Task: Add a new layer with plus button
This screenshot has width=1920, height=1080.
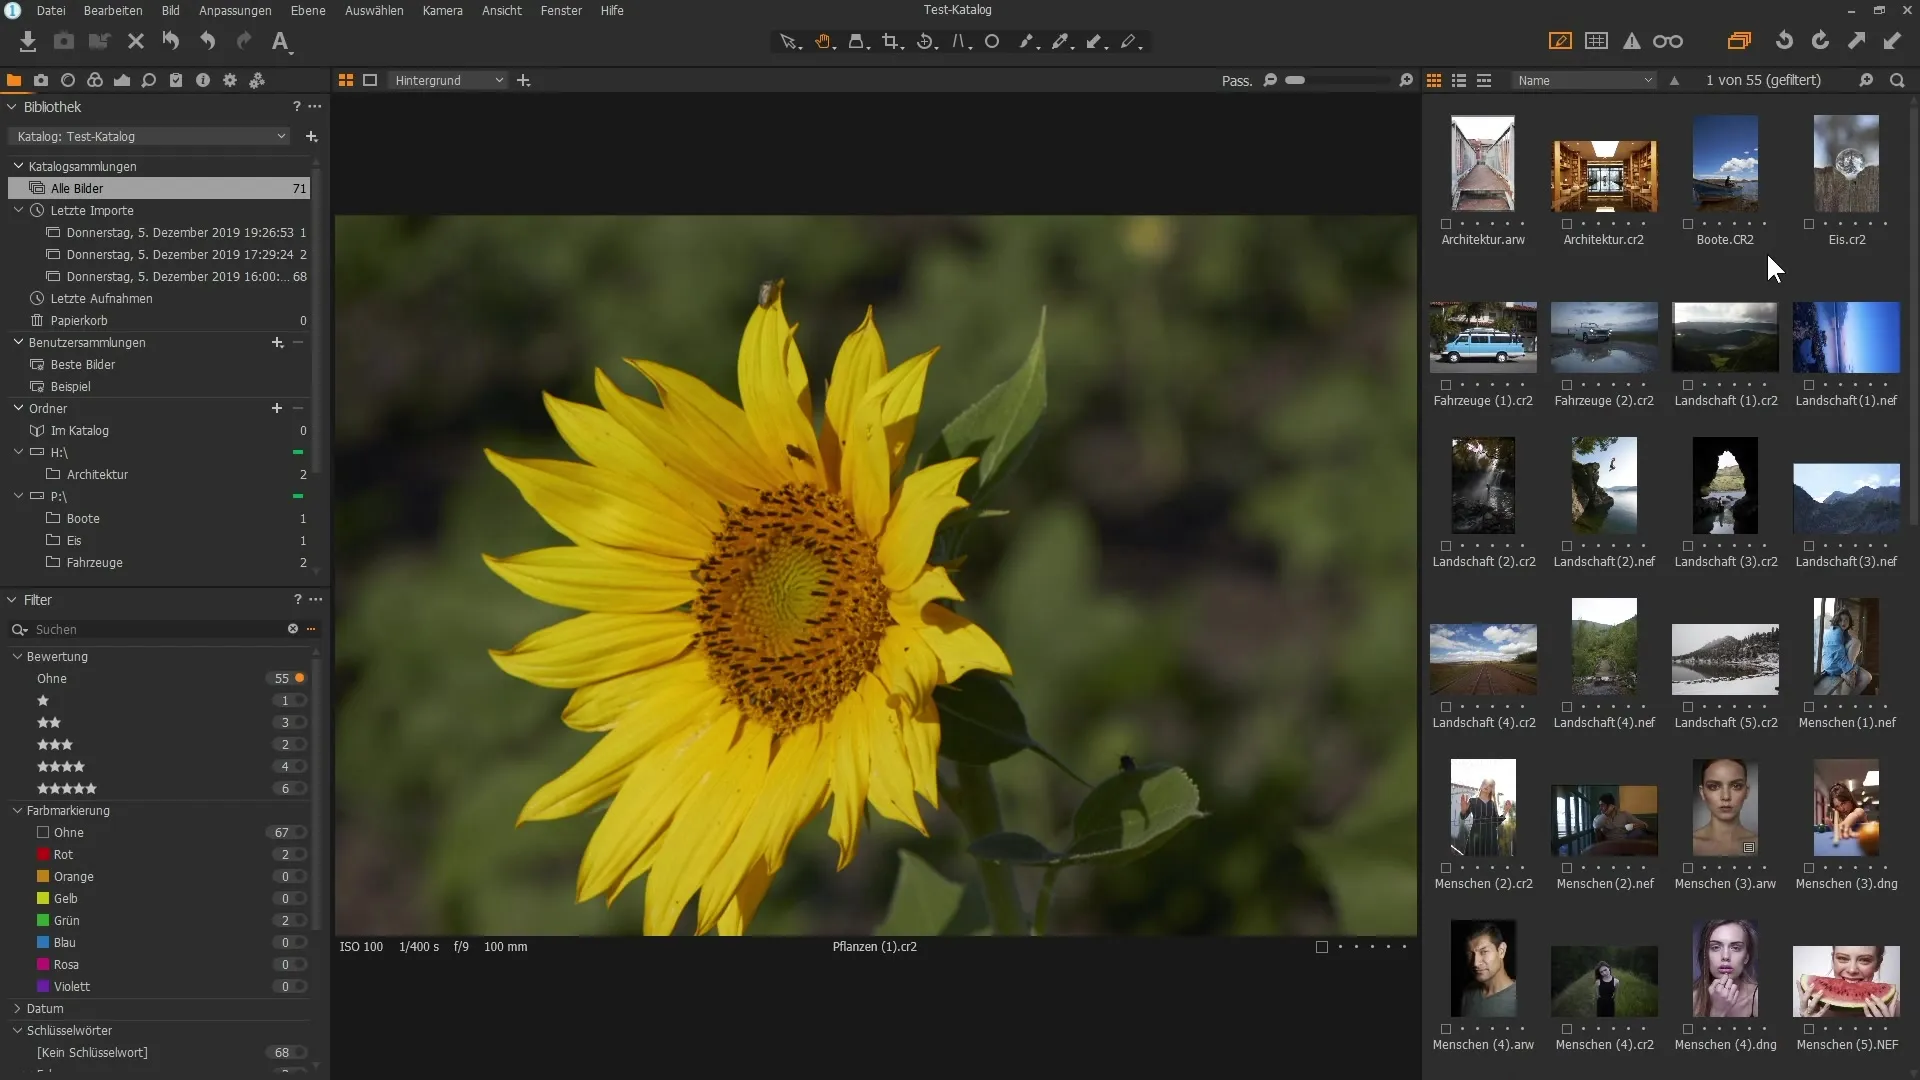Action: [x=523, y=80]
